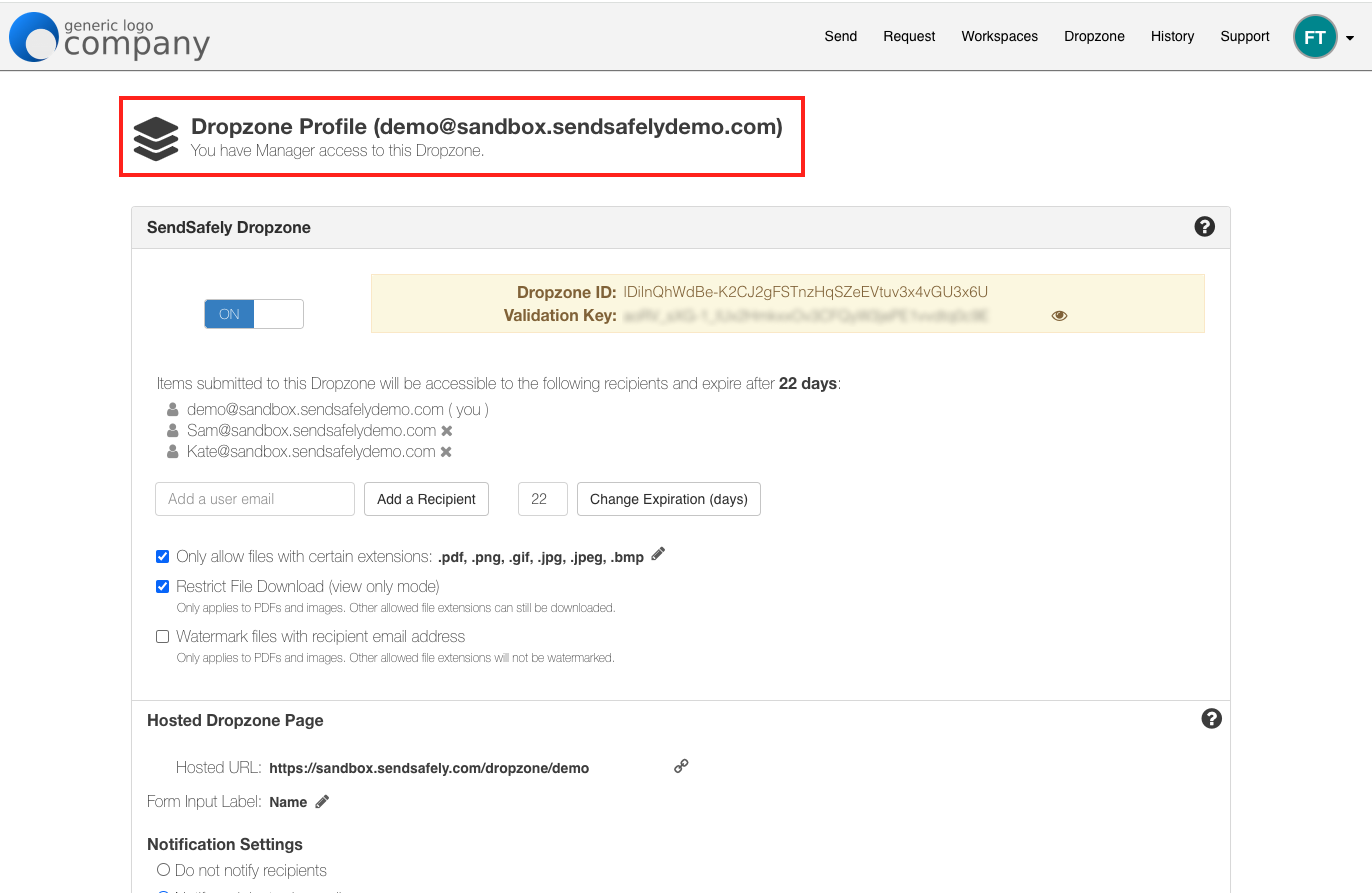Click the Add a Recipient button
The width and height of the screenshot is (1372, 893).
[x=426, y=499]
